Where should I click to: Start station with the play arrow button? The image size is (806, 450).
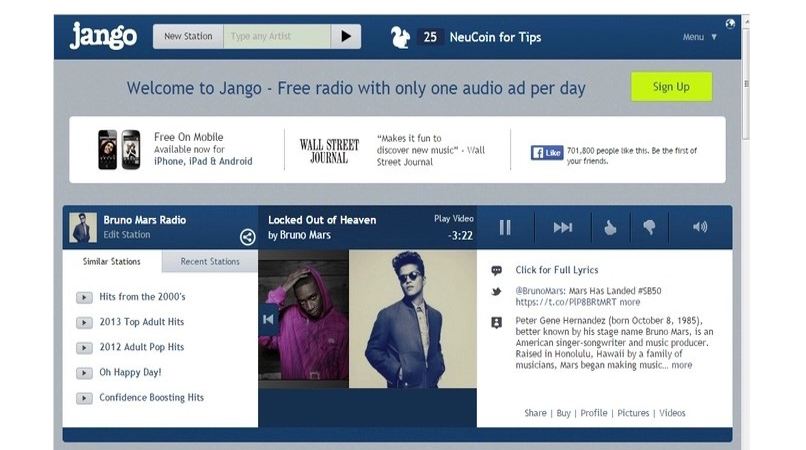346,37
